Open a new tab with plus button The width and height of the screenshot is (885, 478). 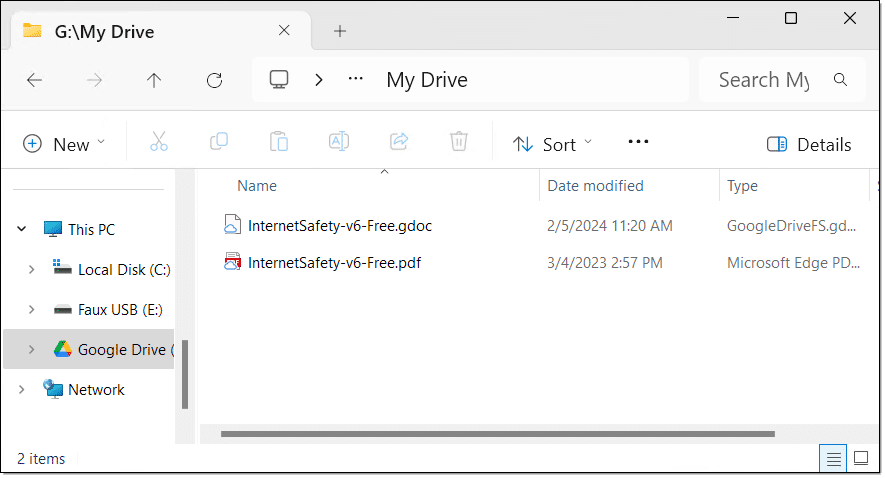point(340,31)
